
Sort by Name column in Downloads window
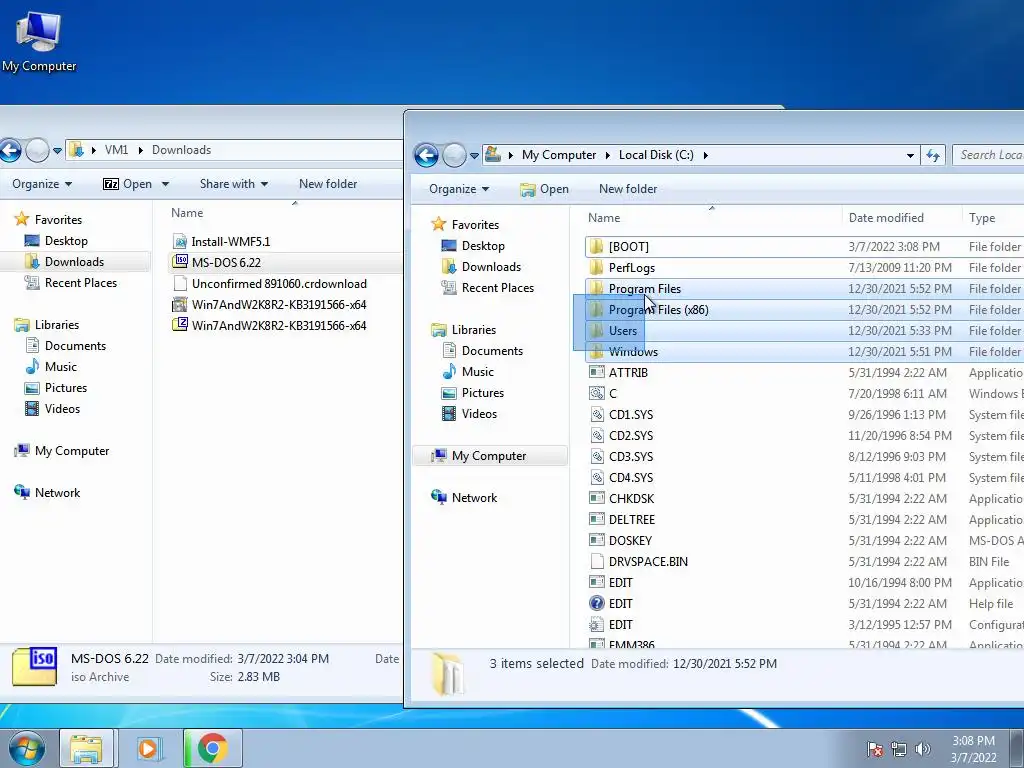tap(187, 213)
